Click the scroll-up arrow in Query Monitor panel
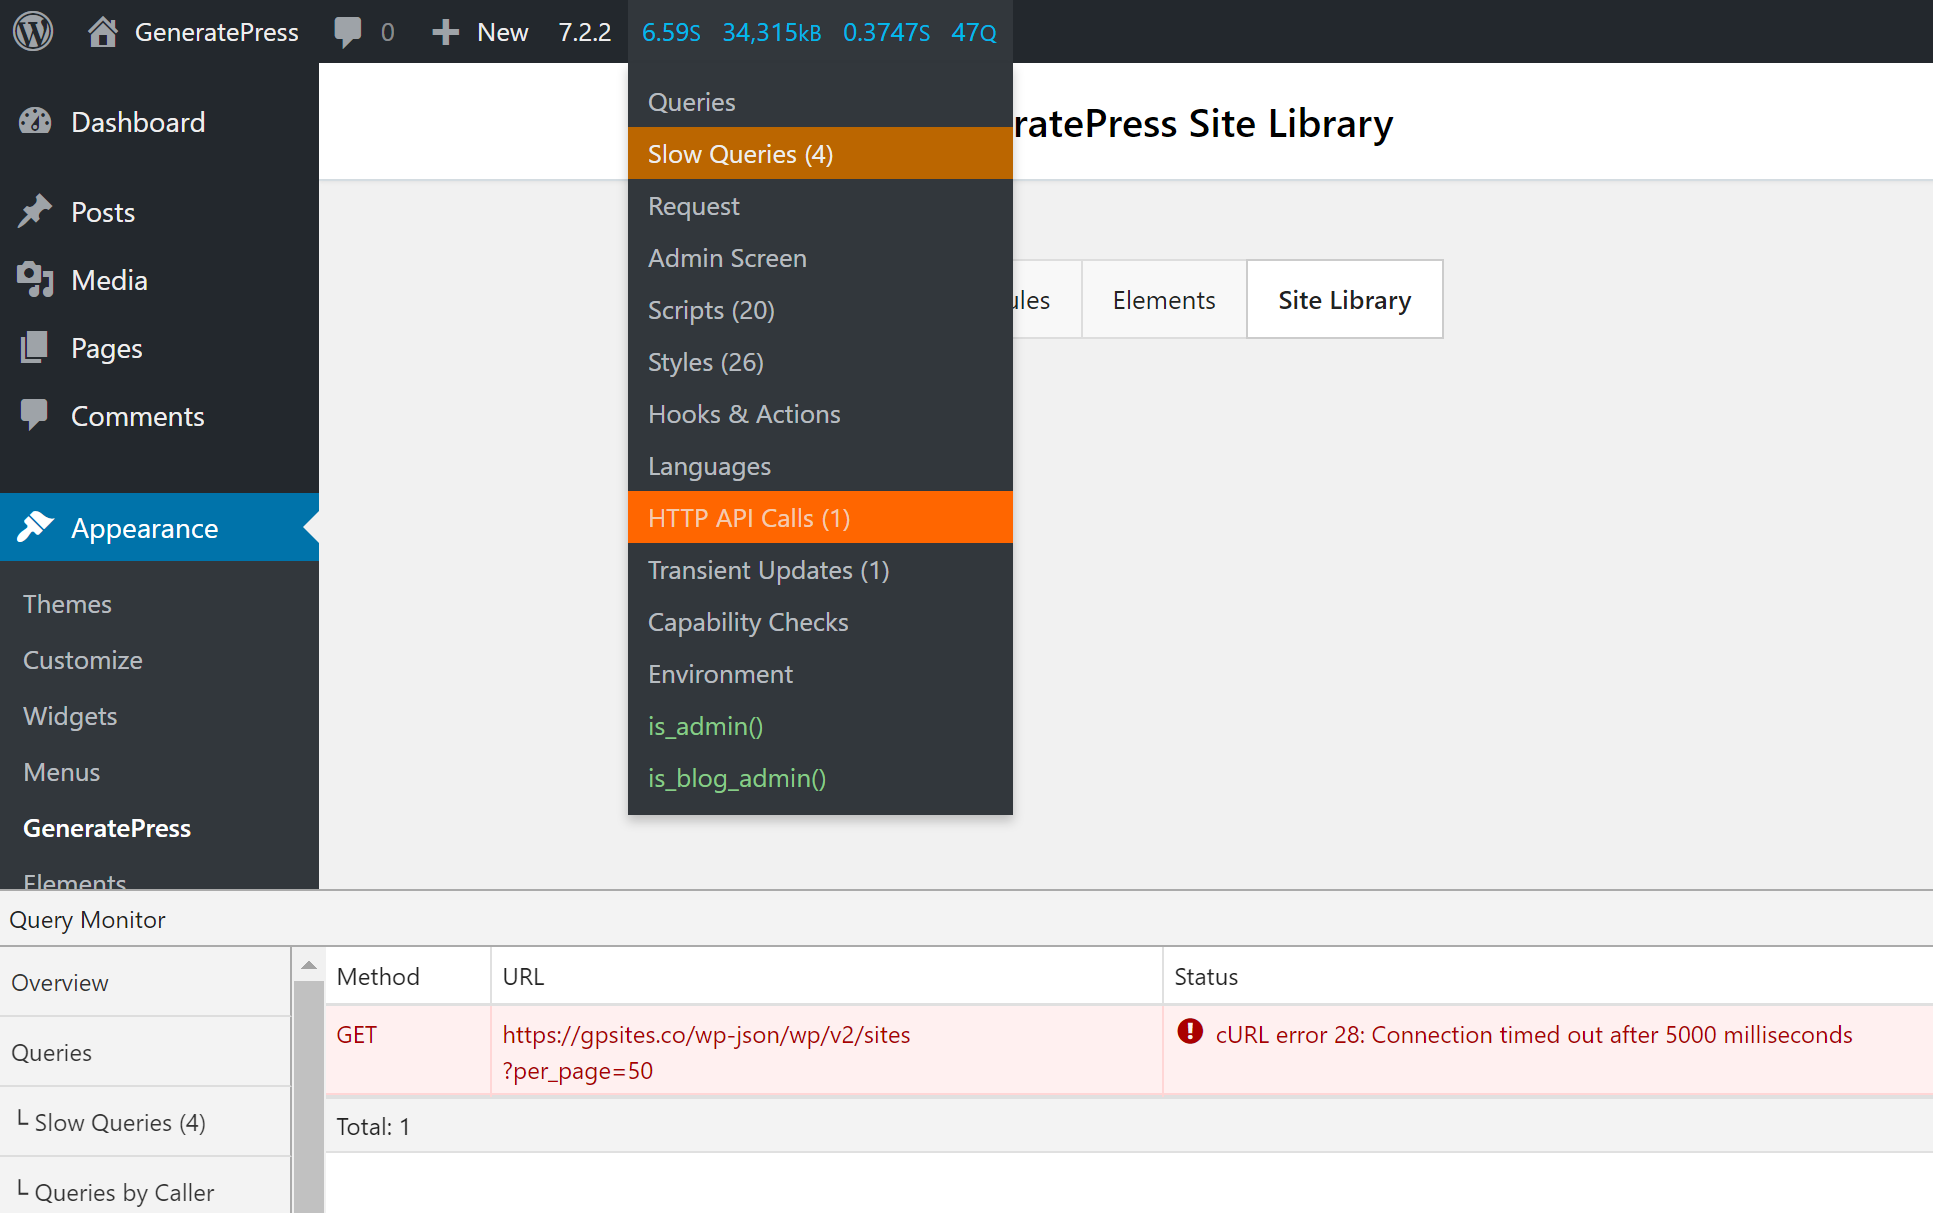1933x1213 pixels. point(309,965)
